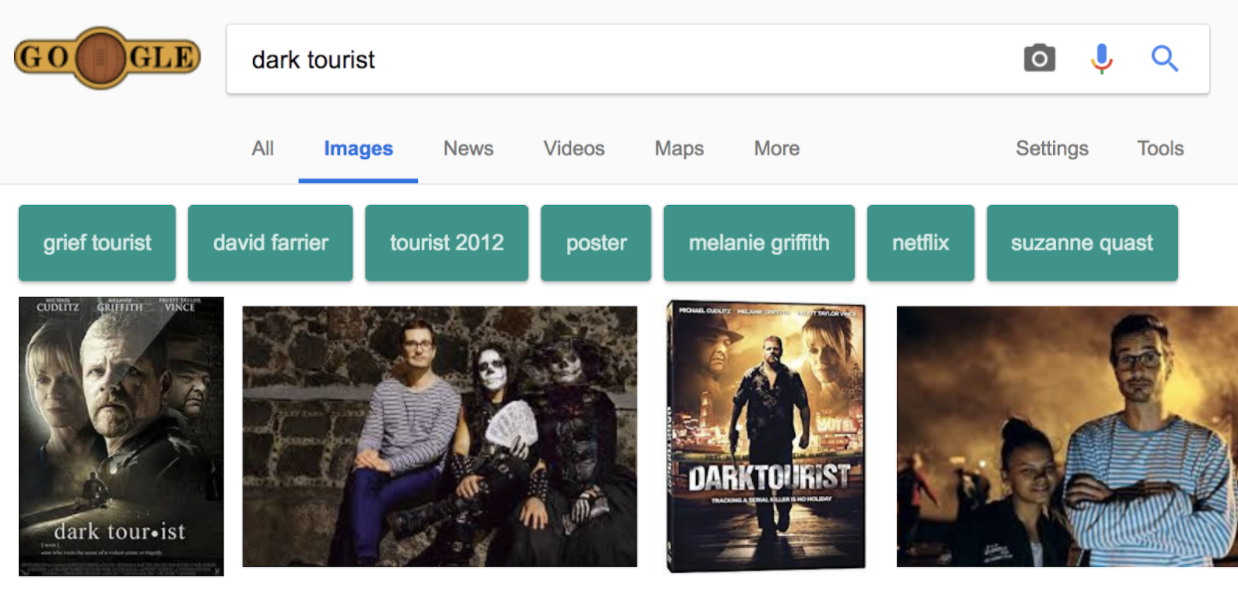This screenshot has height=590, width=1238.
Task: Expand the Tools options
Action: coord(1160,149)
